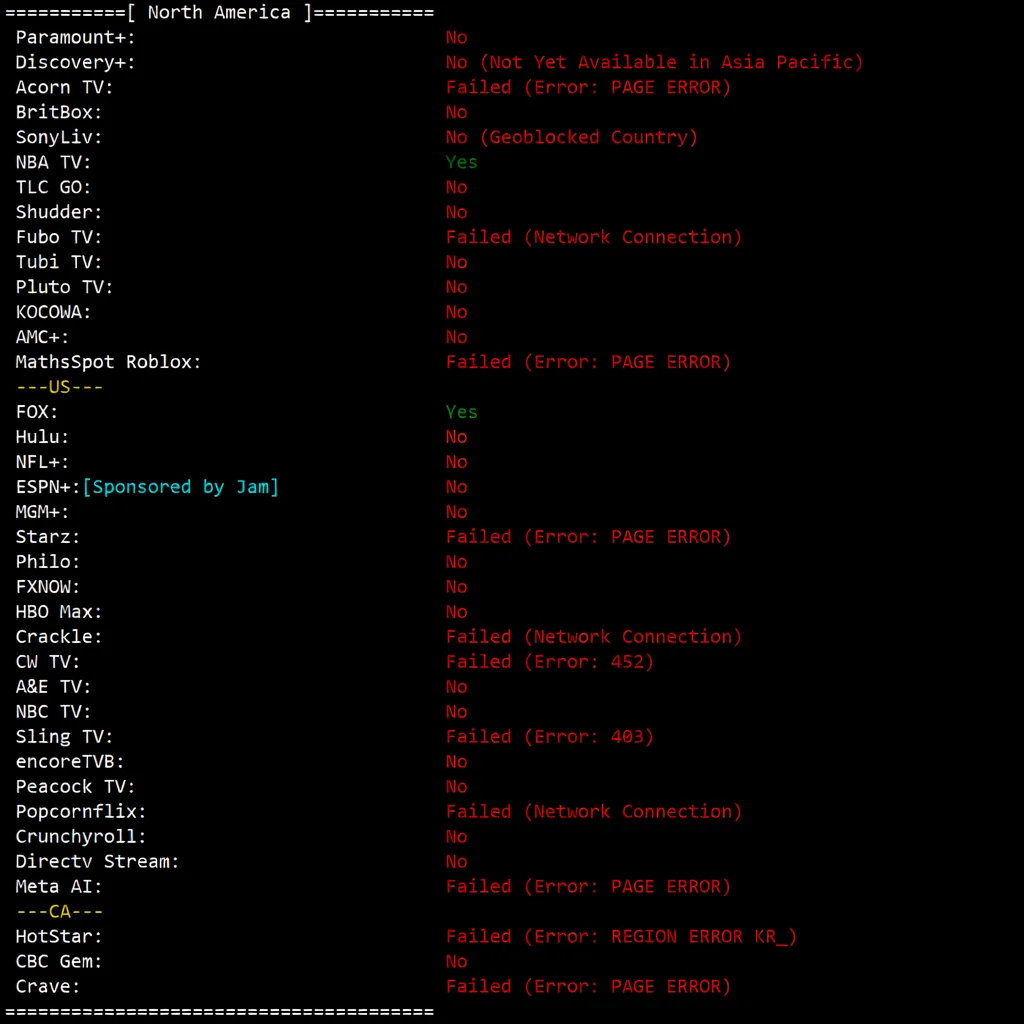Click the 'NBC TV:' label

(x=53, y=712)
